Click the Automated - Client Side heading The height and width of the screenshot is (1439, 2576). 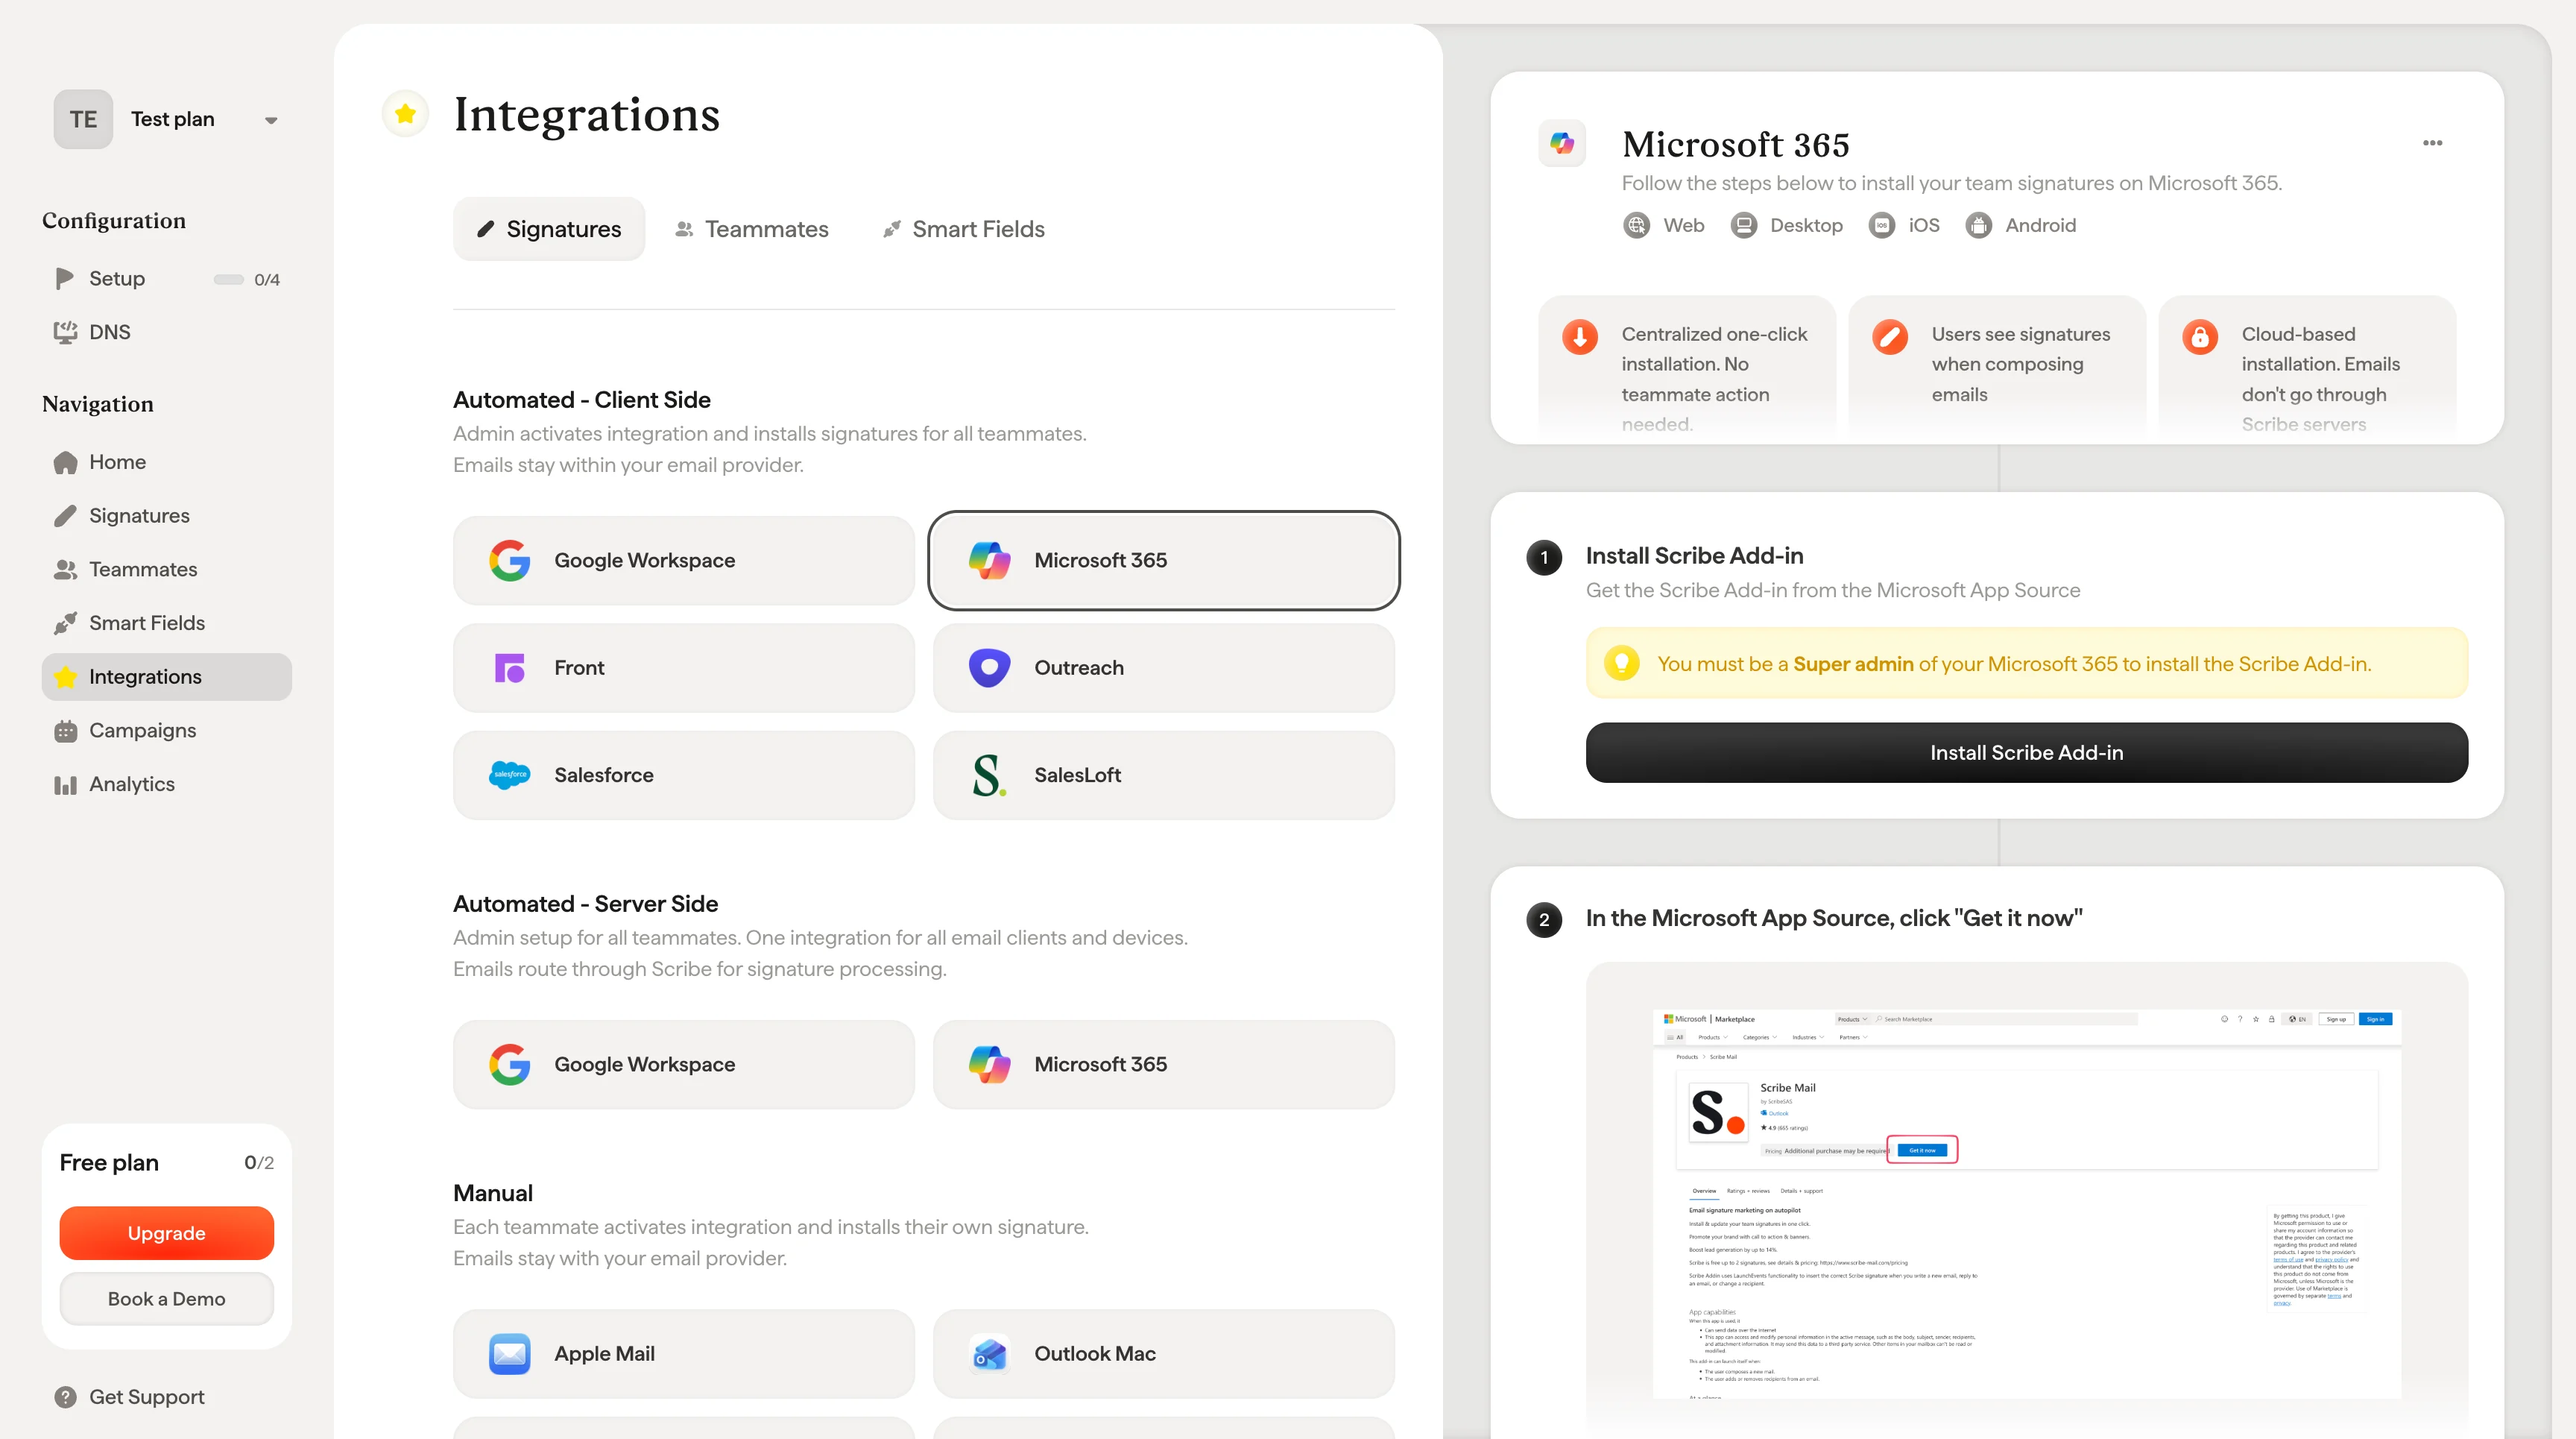[x=582, y=400]
